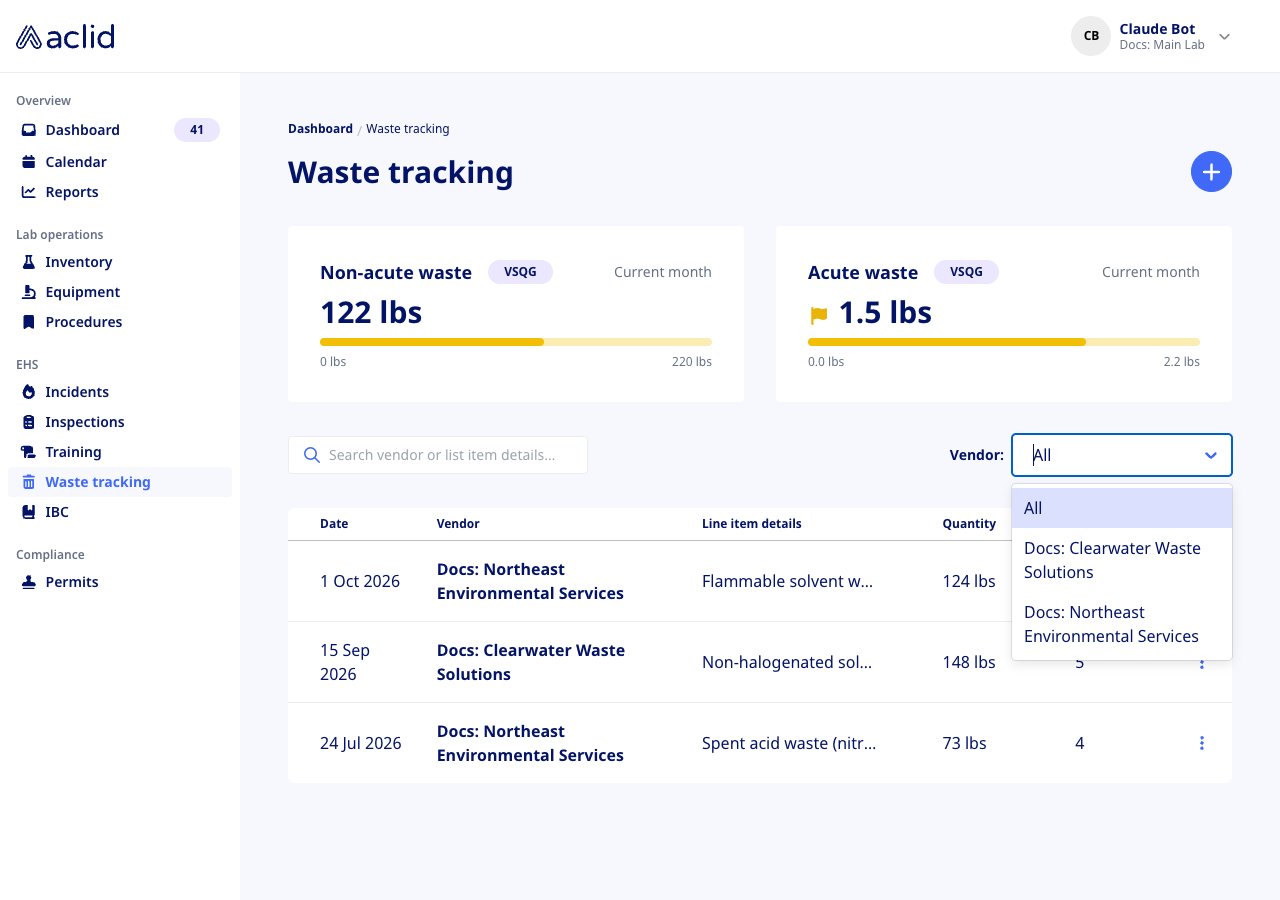
Task: Click the Non-acute waste progress bar
Action: (516, 342)
